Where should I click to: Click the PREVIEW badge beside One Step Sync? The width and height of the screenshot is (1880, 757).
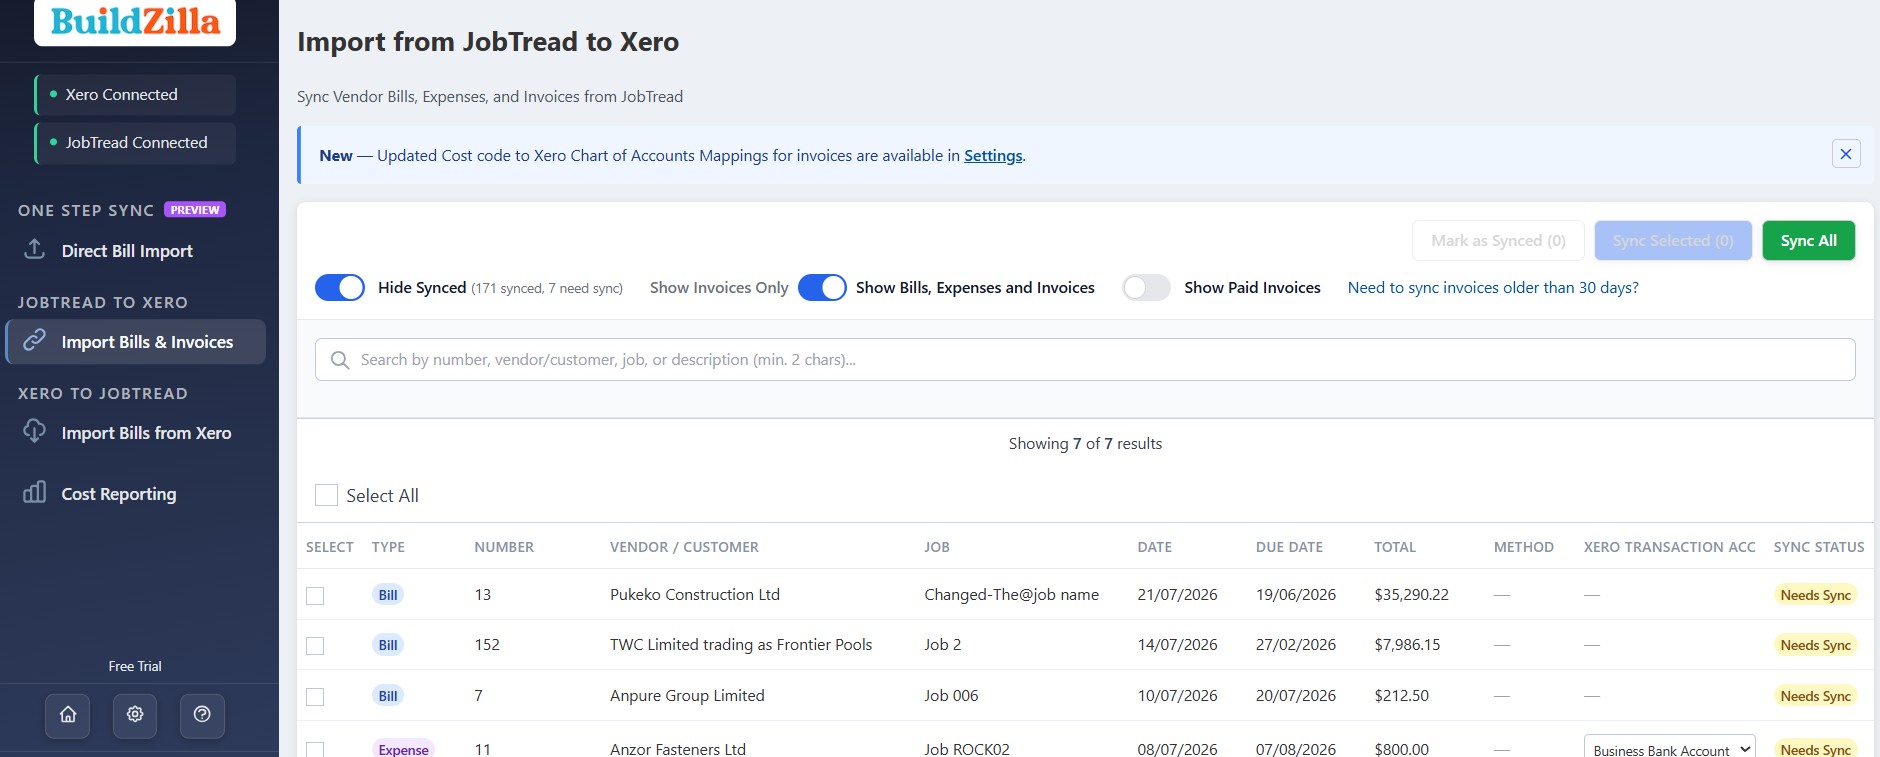point(195,210)
